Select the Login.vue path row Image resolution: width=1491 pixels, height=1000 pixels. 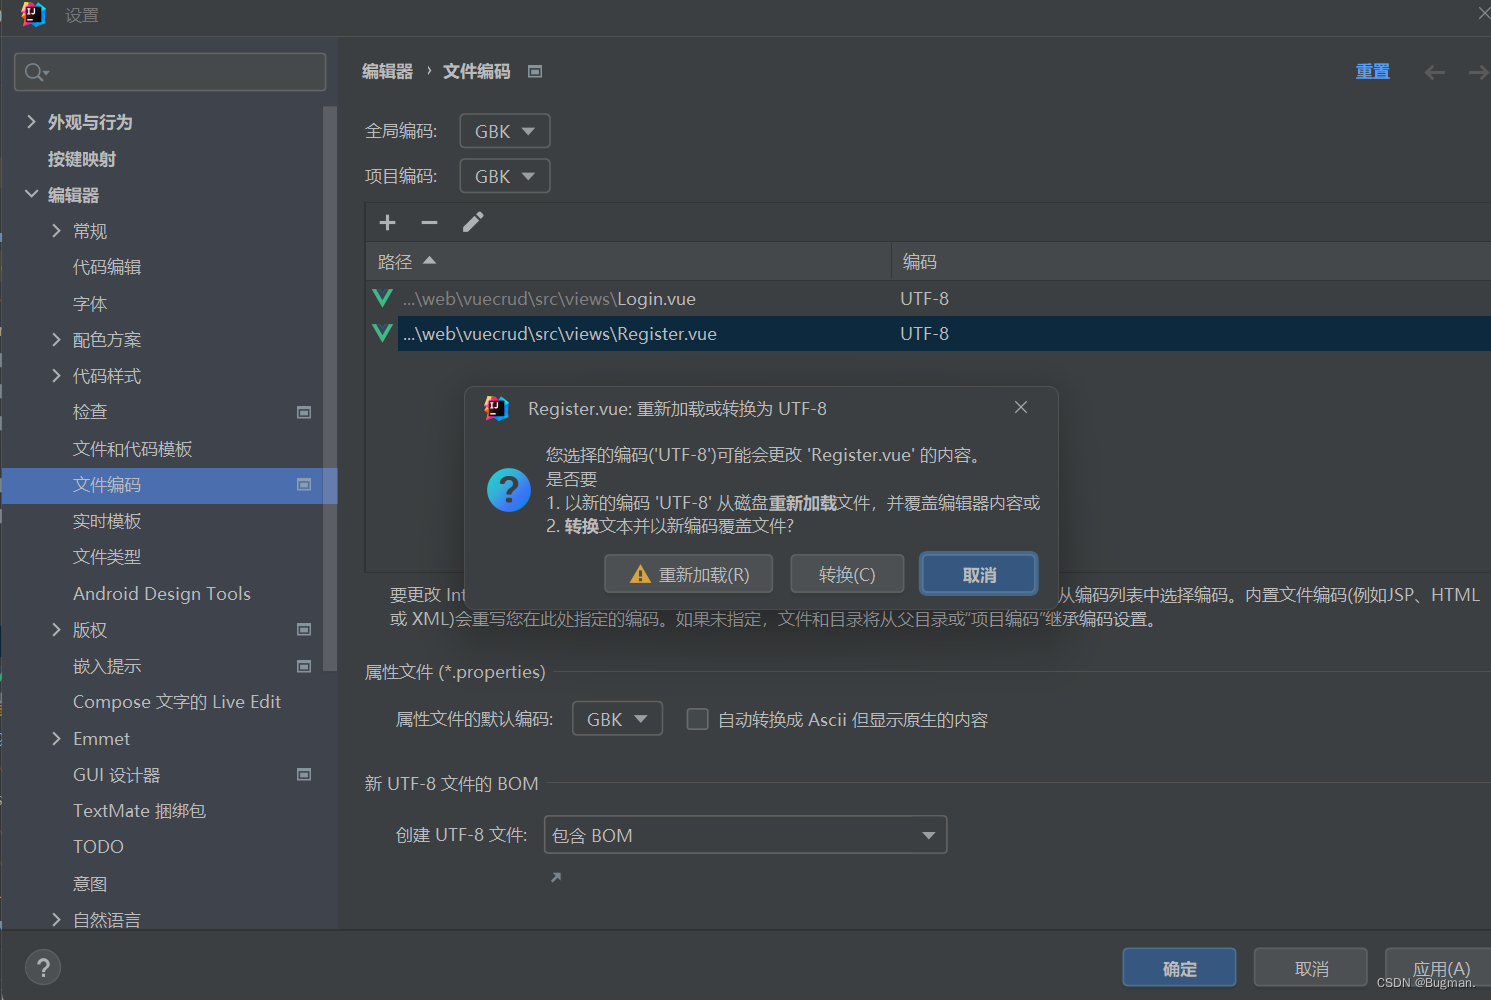click(x=928, y=299)
